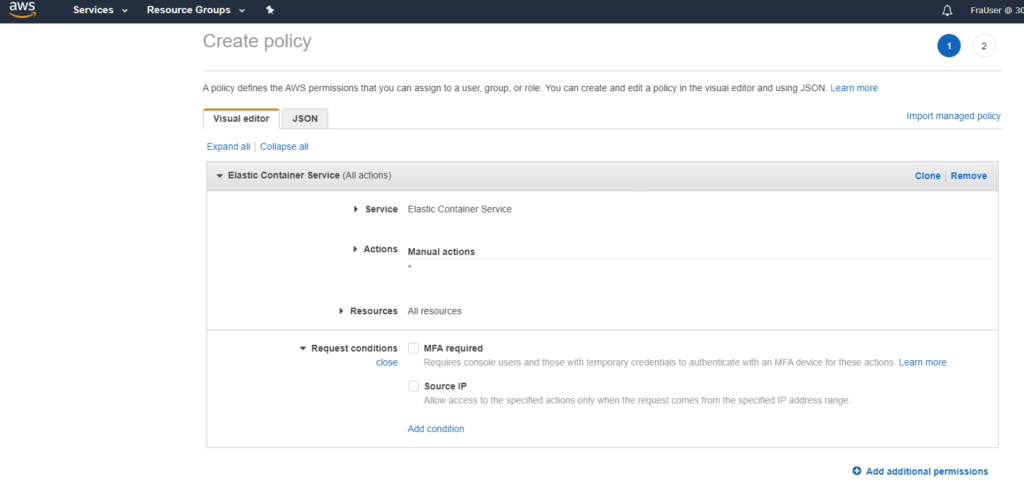Image resolution: width=1024 pixels, height=484 pixels.
Task: Collapse the Elastic Container Service section
Action: 219,176
